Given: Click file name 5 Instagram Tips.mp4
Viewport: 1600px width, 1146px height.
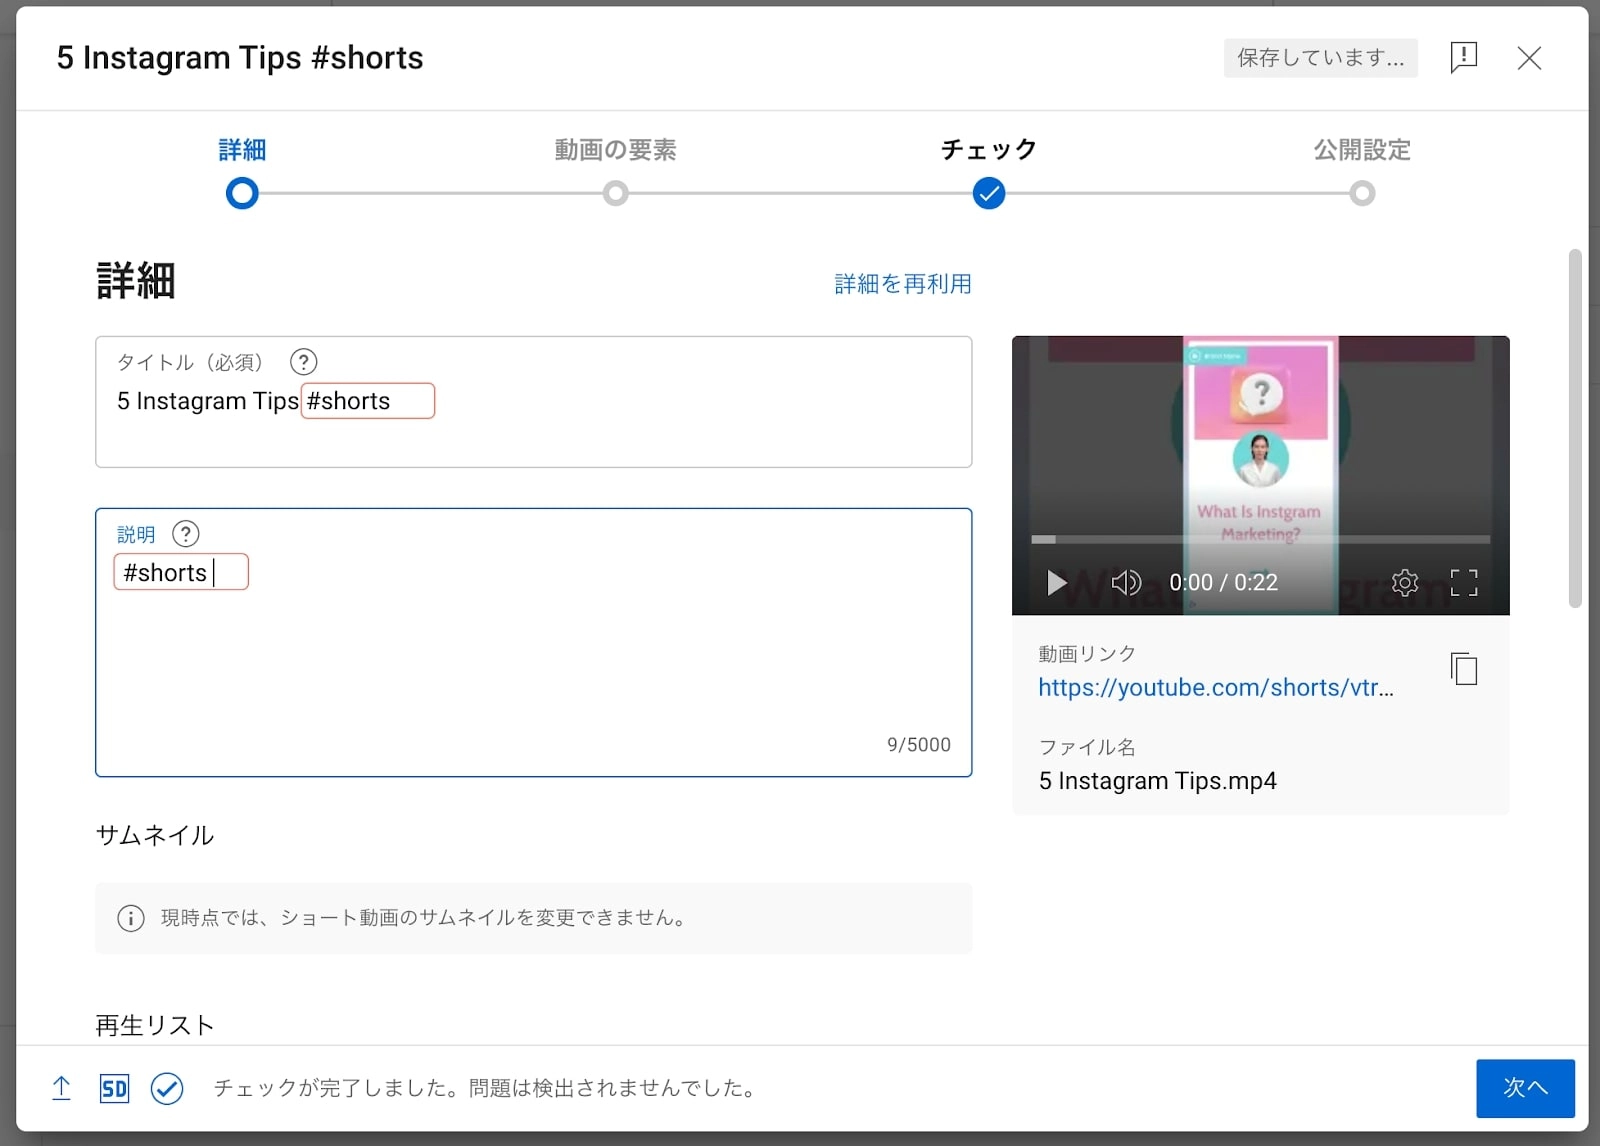Looking at the screenshot, I should click(x=1158, y=781).
